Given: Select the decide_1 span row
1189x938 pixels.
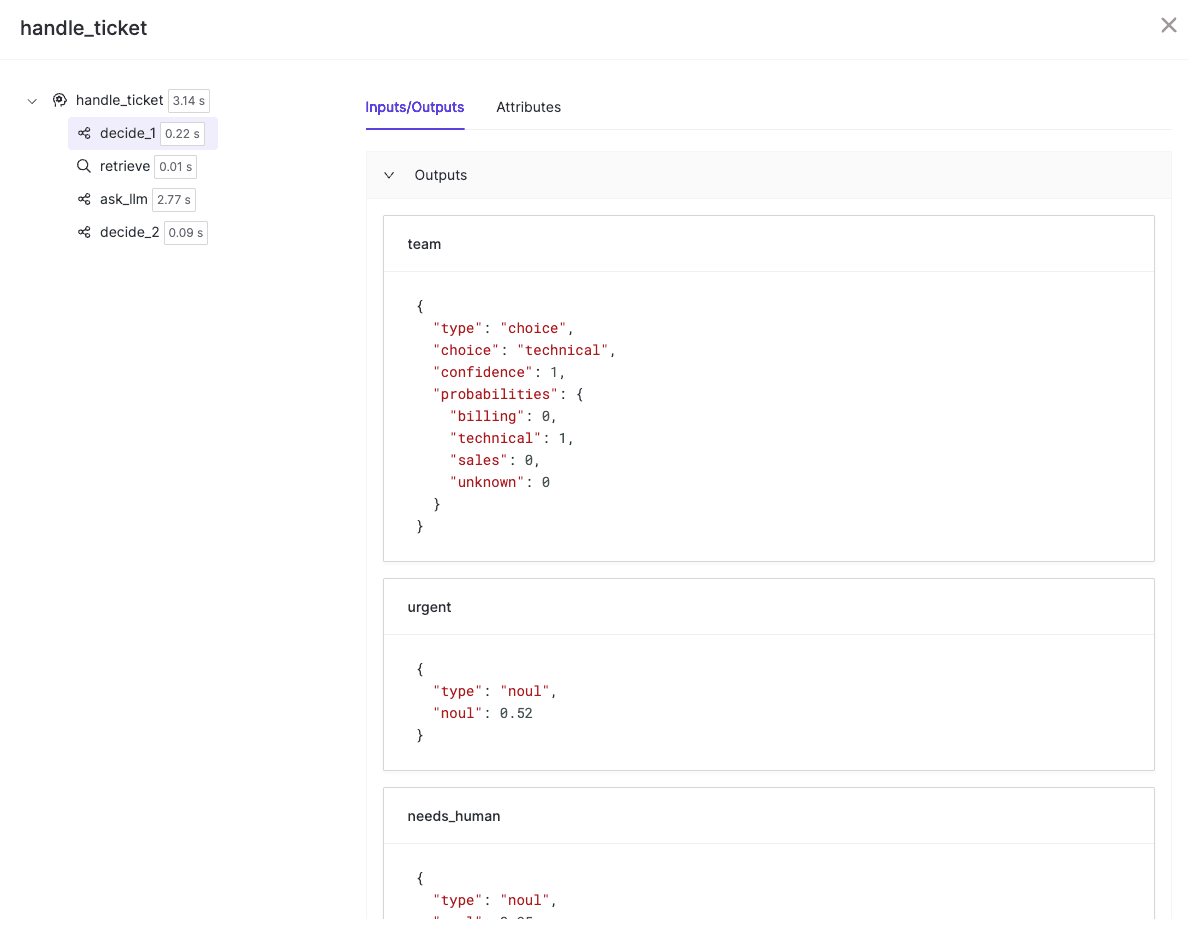Looking at the screenshot, I should click(x=143, y=133).
